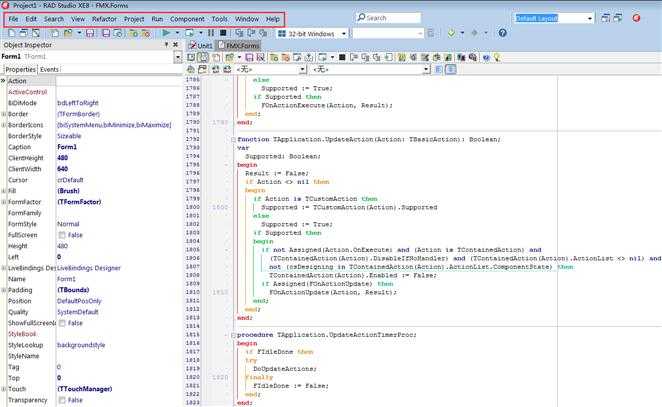The width and height of the screenshot is (662, 407).
Task: Select the Events tab in Object Inspector
Action: point(49,69)
